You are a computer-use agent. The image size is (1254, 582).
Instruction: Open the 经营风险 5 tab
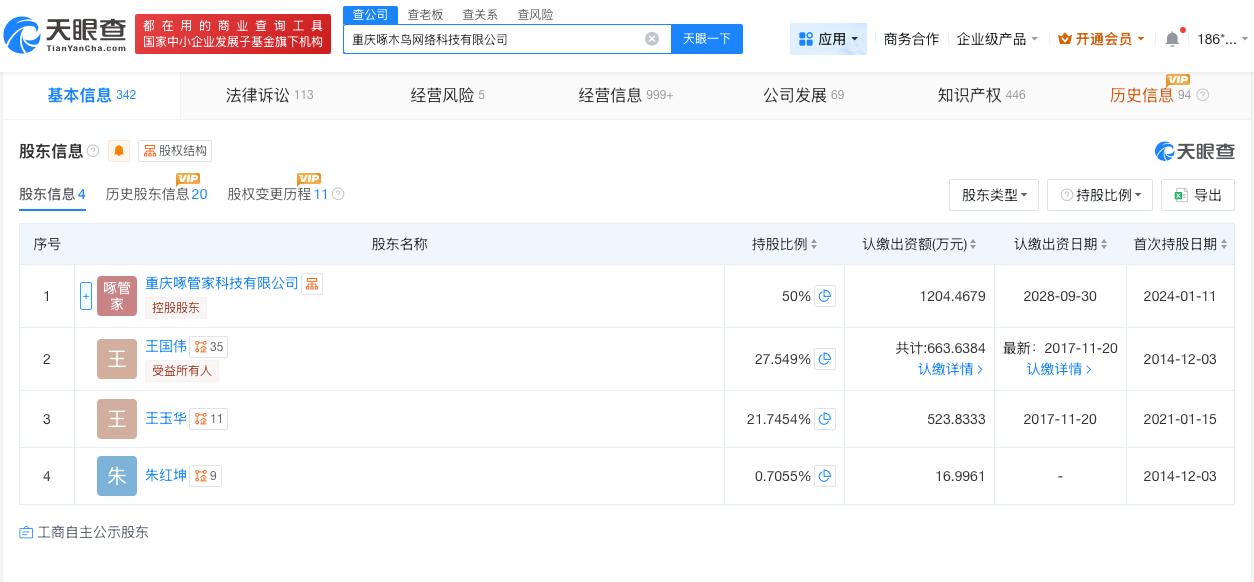447,95
